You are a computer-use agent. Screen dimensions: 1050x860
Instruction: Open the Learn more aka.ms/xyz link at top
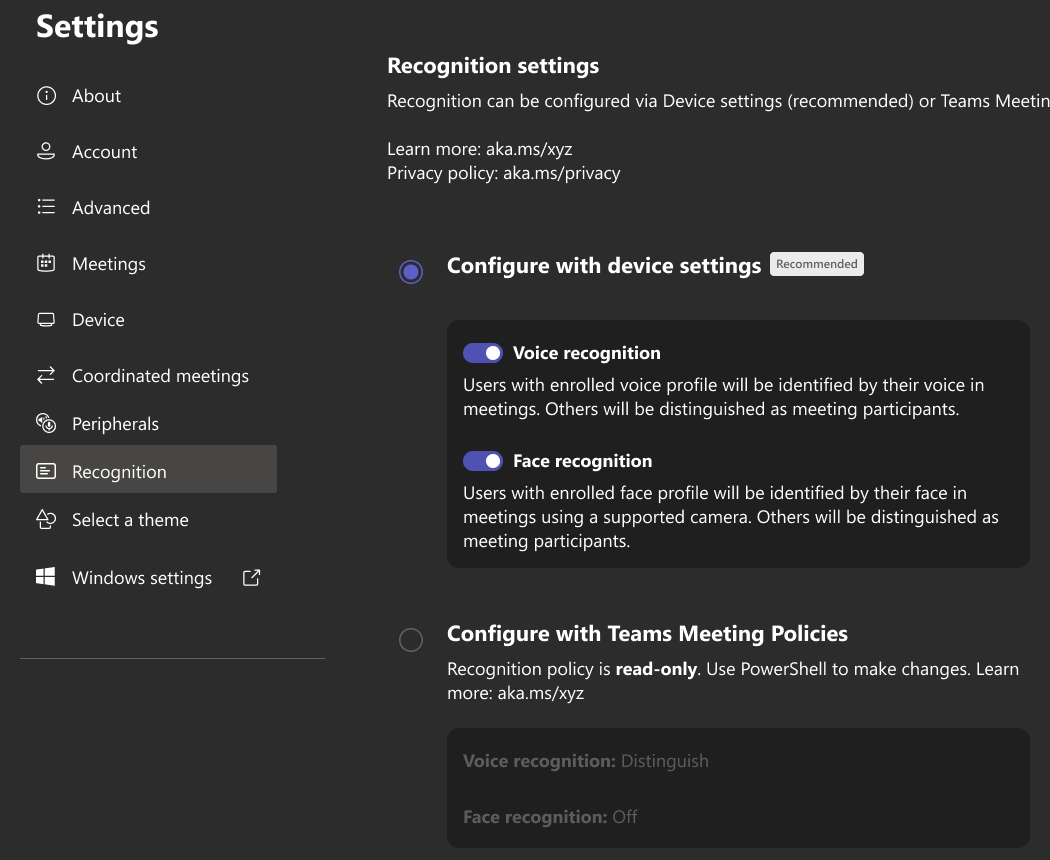[529, 149]
